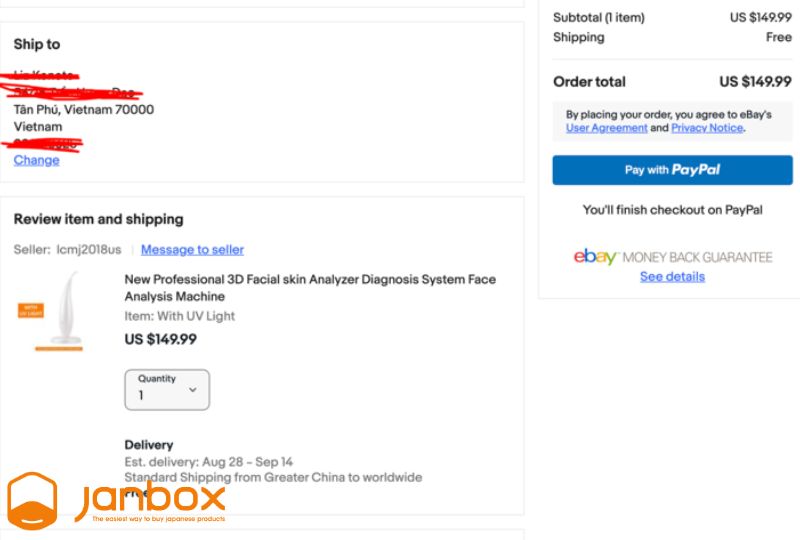Click the MONEY BACK GUARANTEE text
The width and height of the screenshot is (800, 540).
[x=697, y=257]
